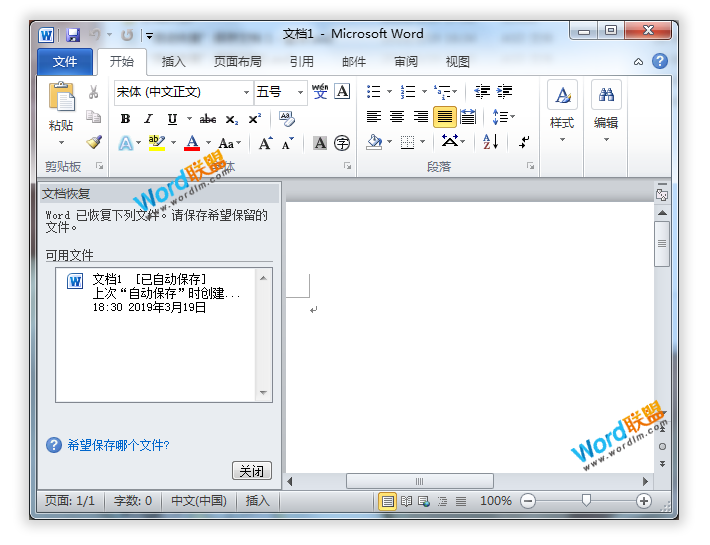Click the red font color button
This screenshot has width=710, height=545.
(x=192, y=143)
